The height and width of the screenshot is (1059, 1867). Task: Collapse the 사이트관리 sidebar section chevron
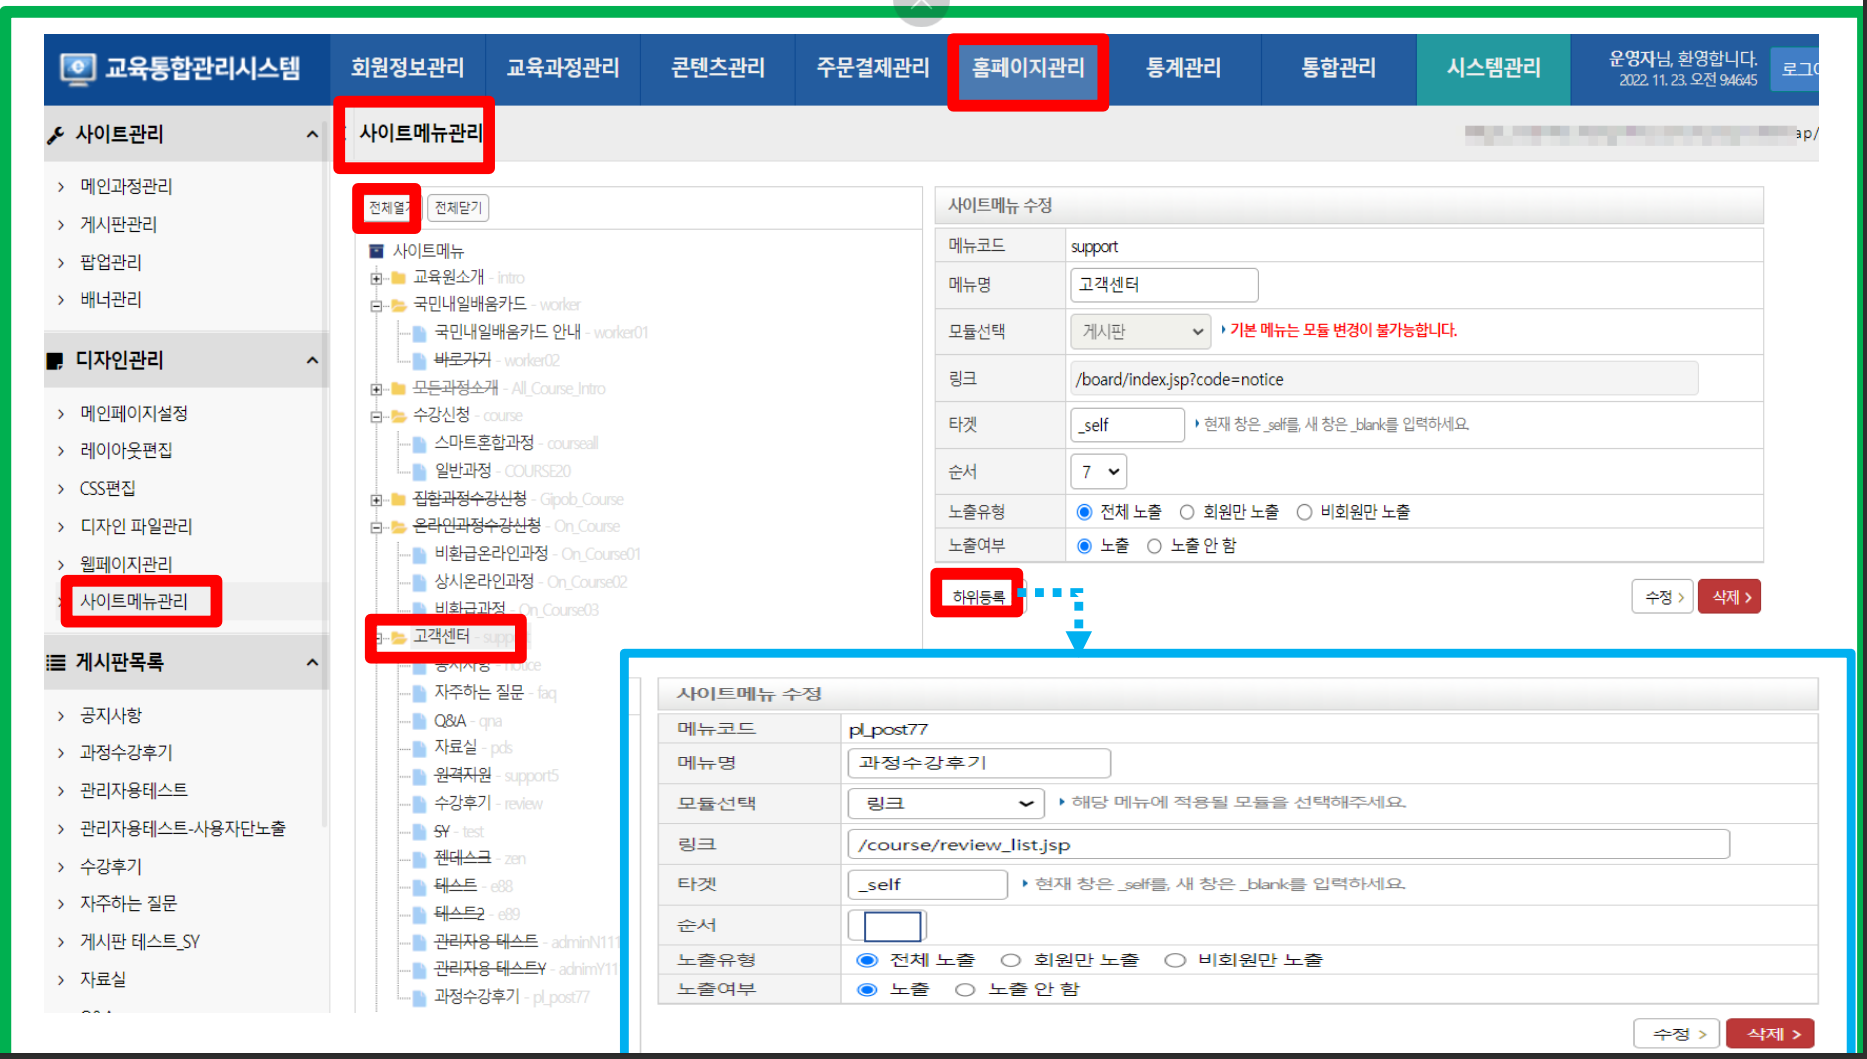pyautogui.click(x=312, y=135)
